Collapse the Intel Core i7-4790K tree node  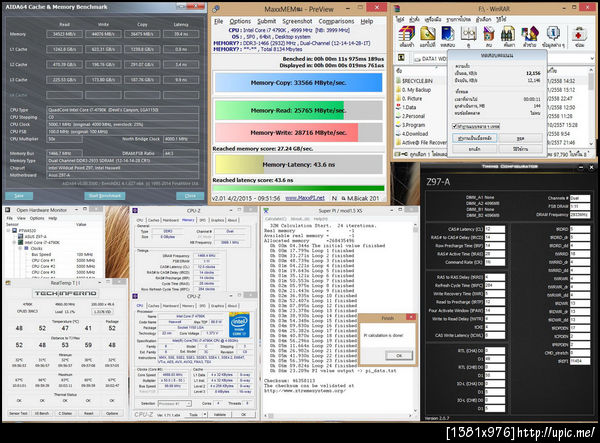(x=14, y=240)
